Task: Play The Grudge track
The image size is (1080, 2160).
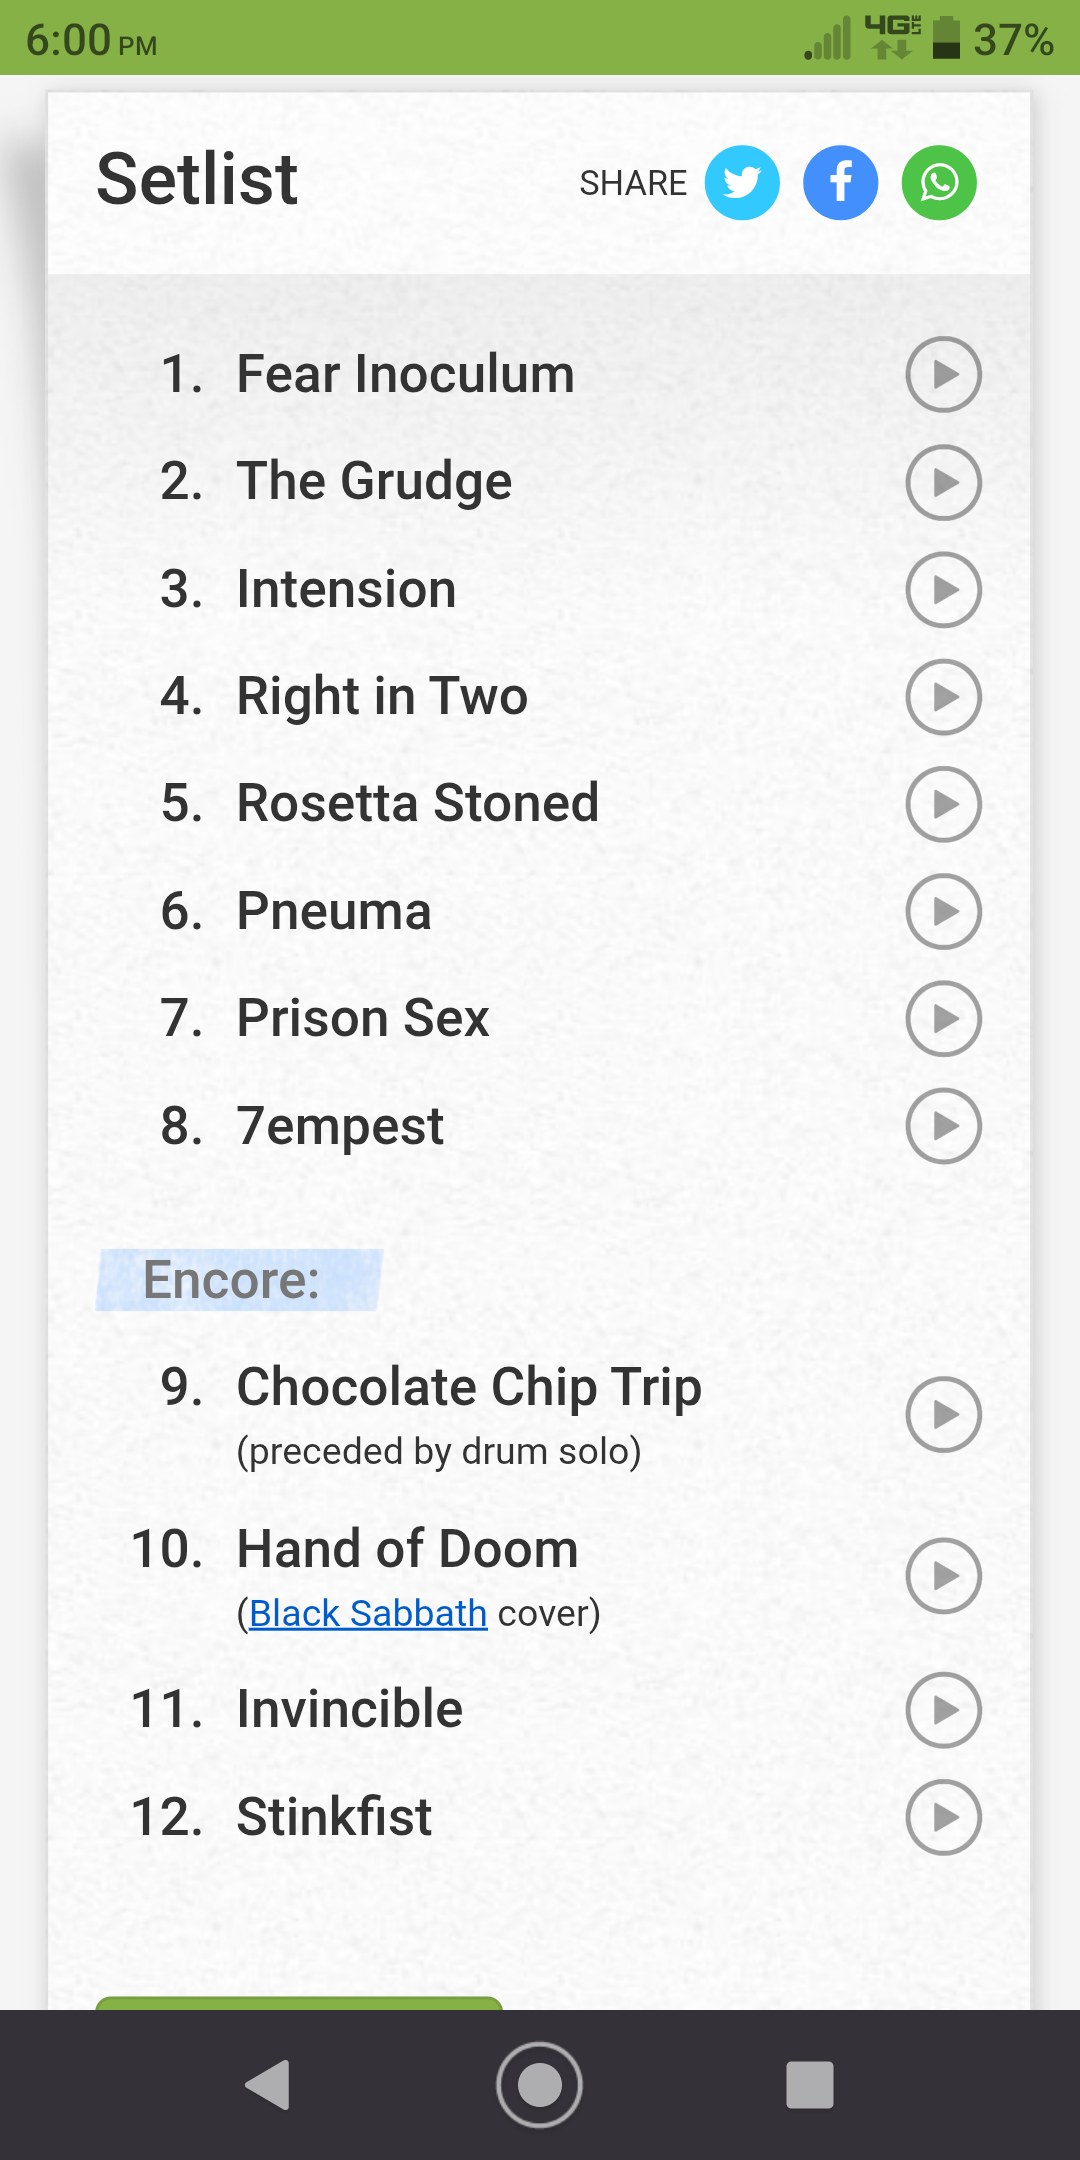Action: 943,482
